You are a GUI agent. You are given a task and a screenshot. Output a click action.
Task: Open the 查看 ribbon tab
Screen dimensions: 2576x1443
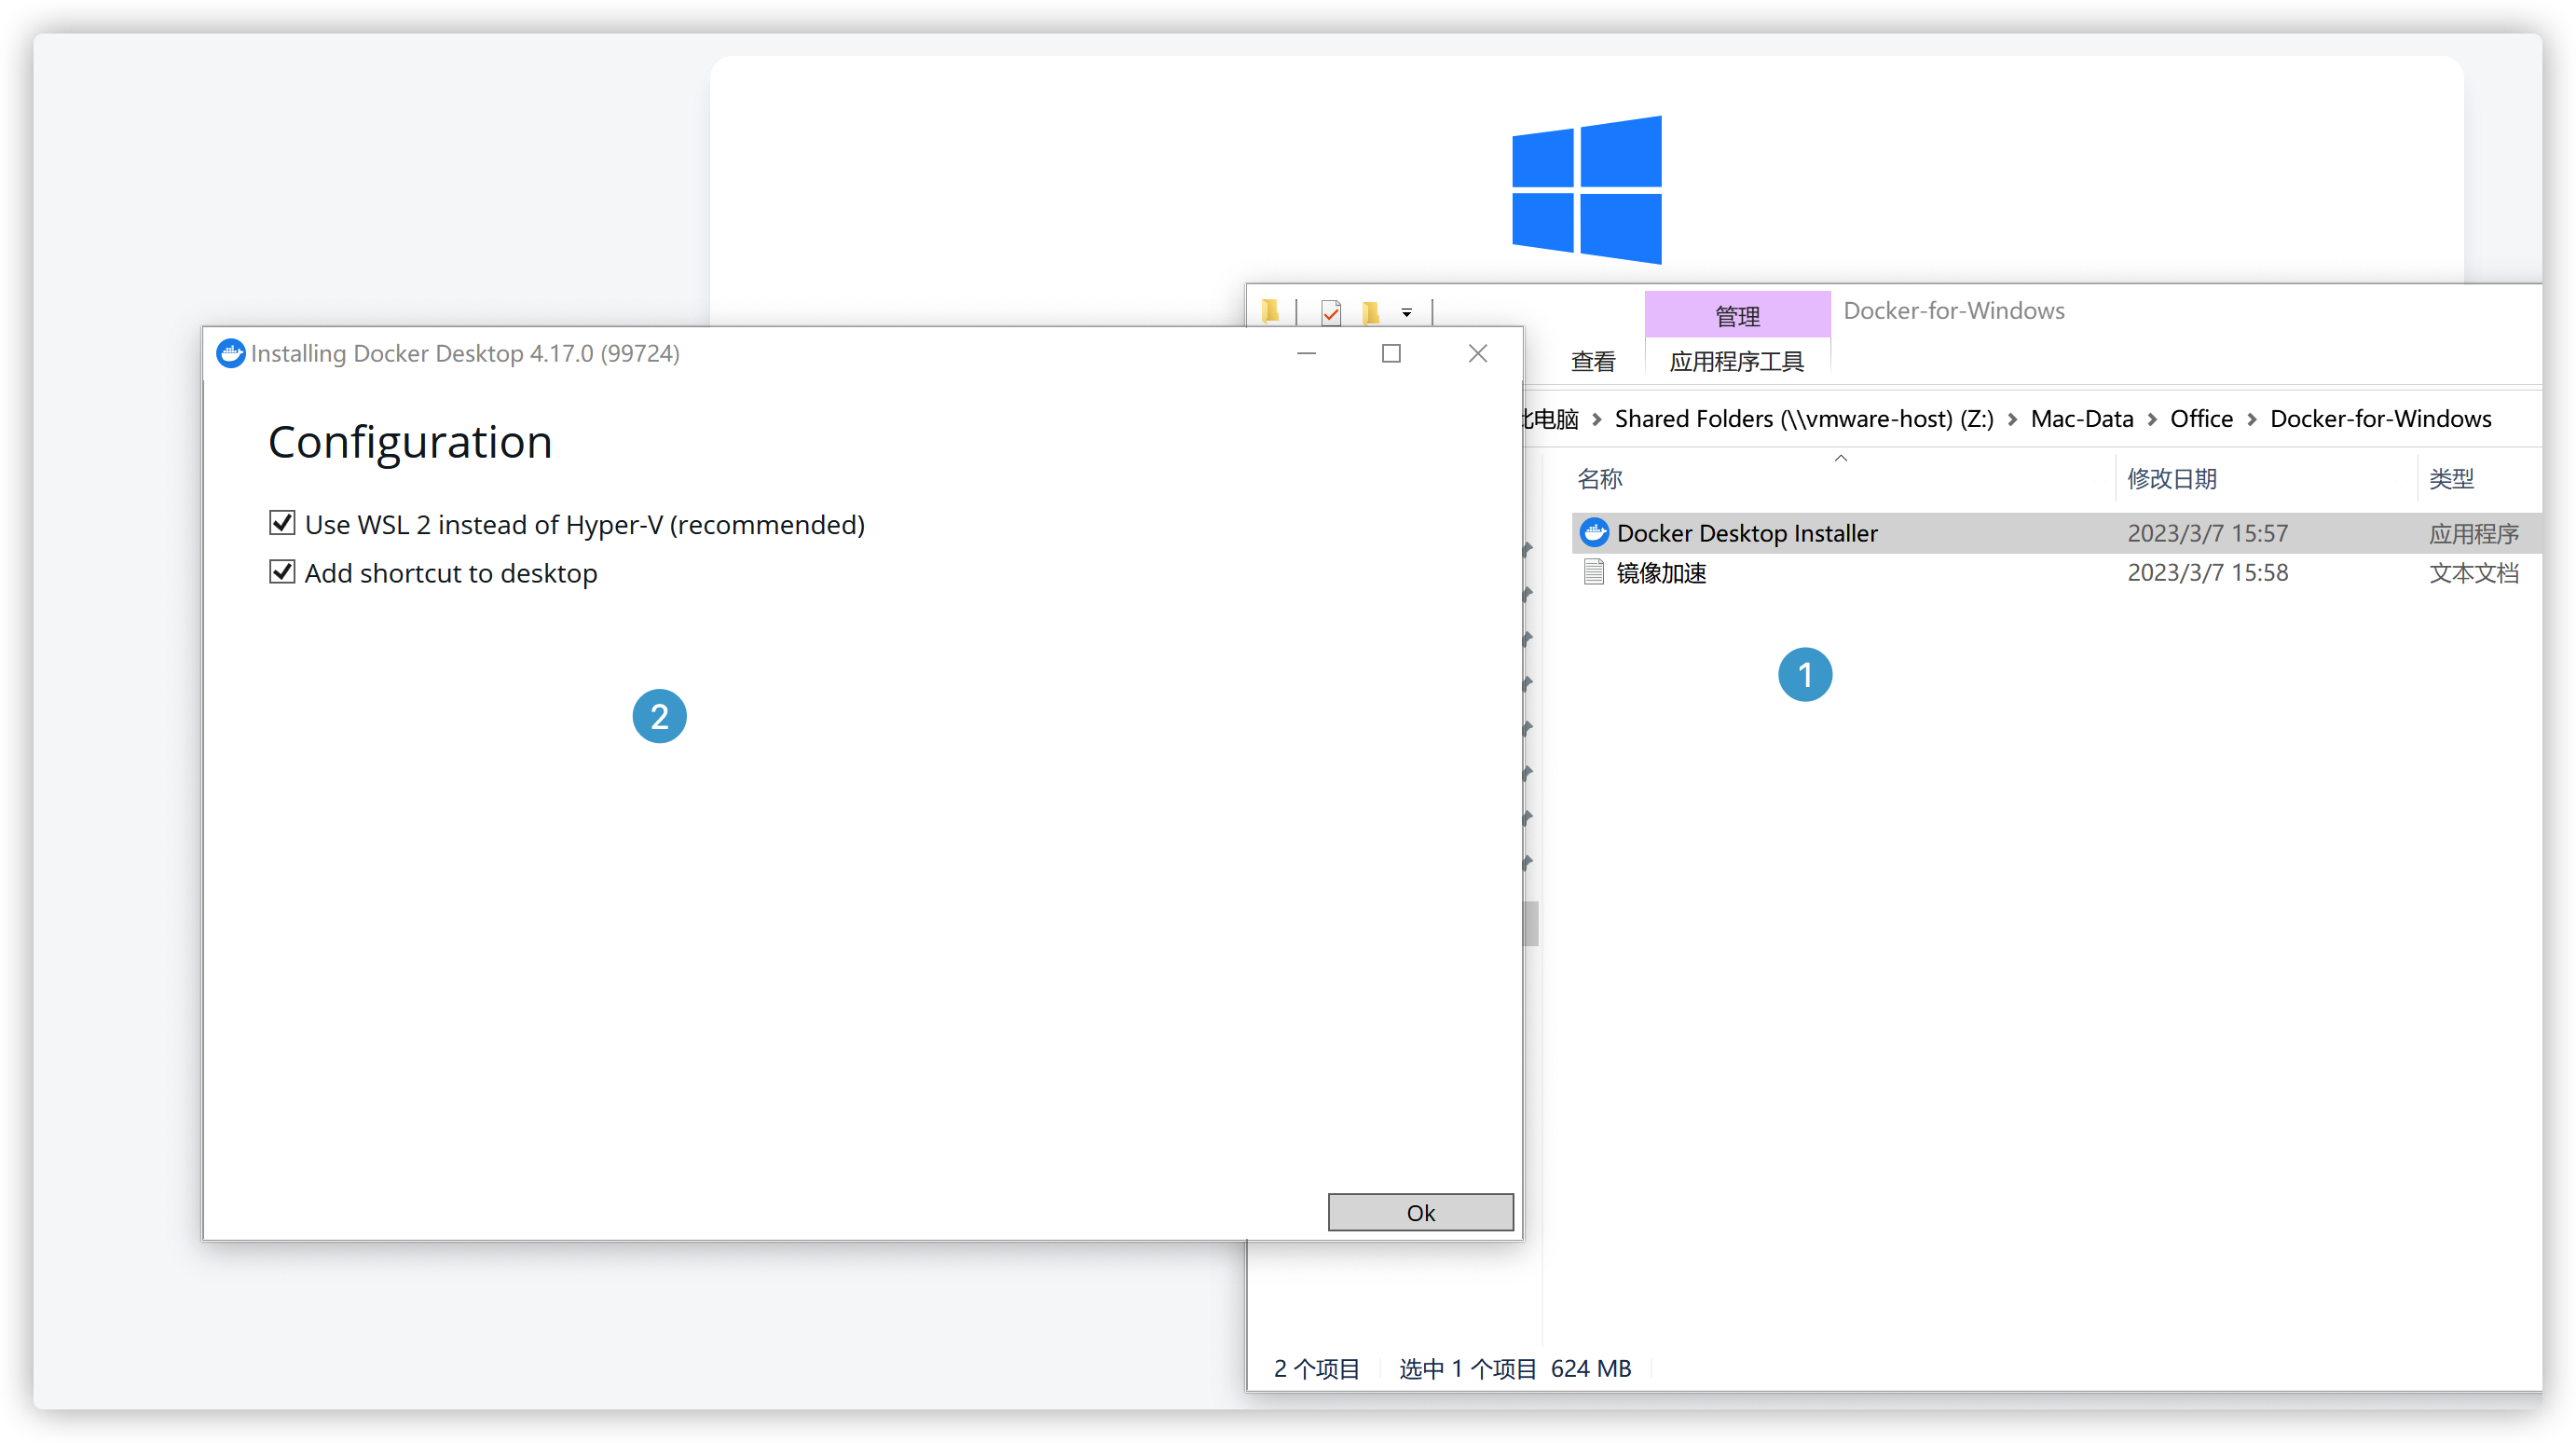pyautogui.click(x=1593, y=361)
